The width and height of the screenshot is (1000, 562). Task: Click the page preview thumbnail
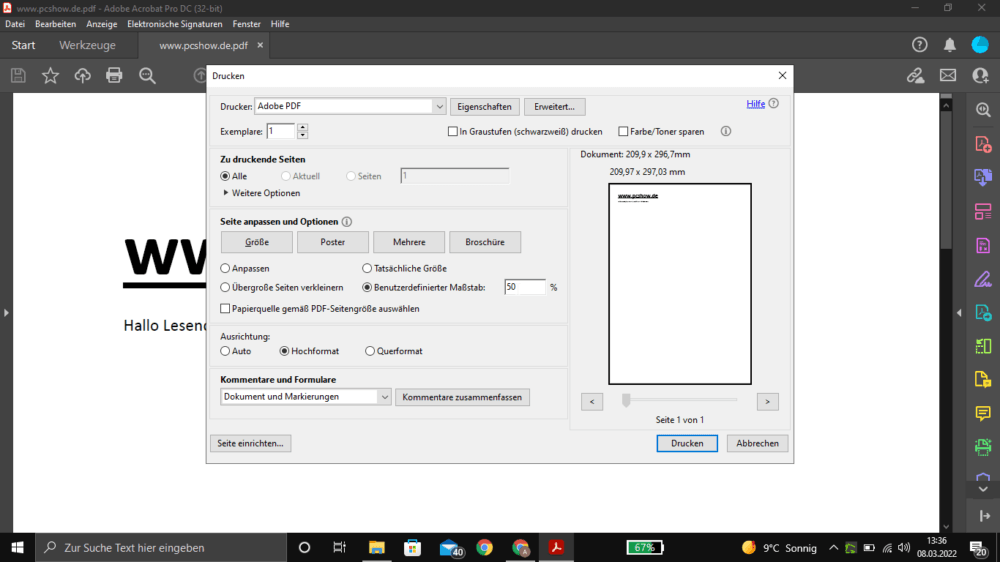680,284
